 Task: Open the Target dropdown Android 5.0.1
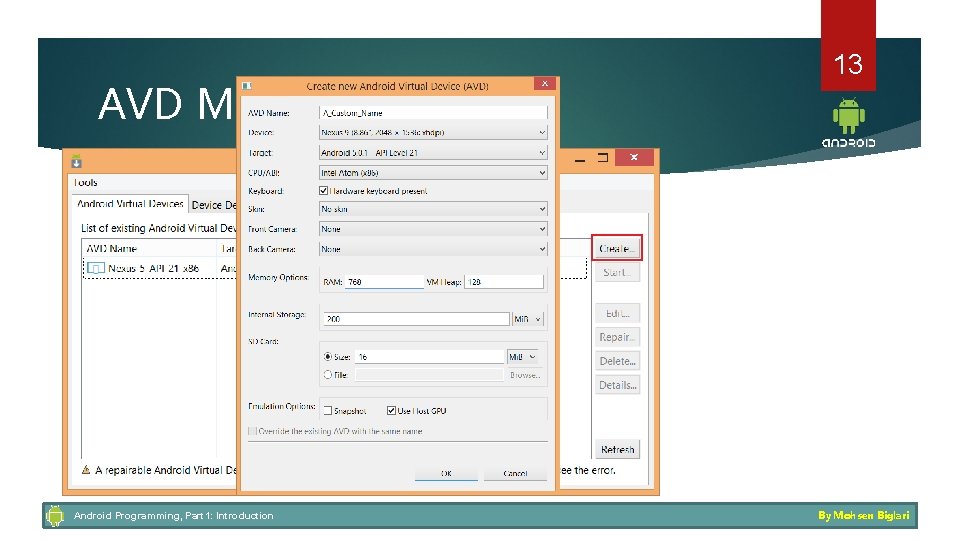click(433, 152)
